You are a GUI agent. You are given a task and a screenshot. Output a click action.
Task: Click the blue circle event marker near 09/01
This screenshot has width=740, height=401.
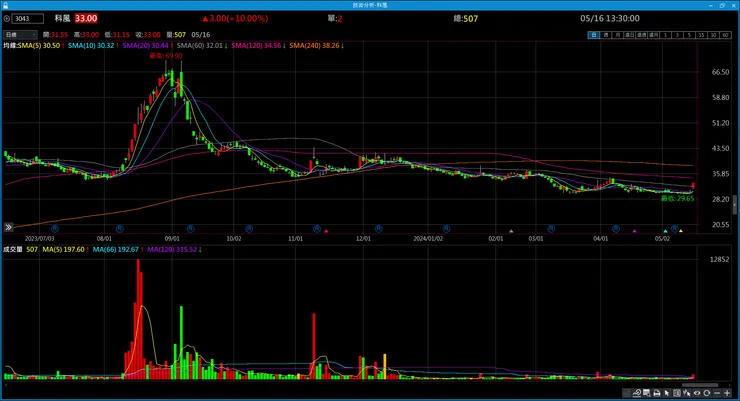click(190, 228)
